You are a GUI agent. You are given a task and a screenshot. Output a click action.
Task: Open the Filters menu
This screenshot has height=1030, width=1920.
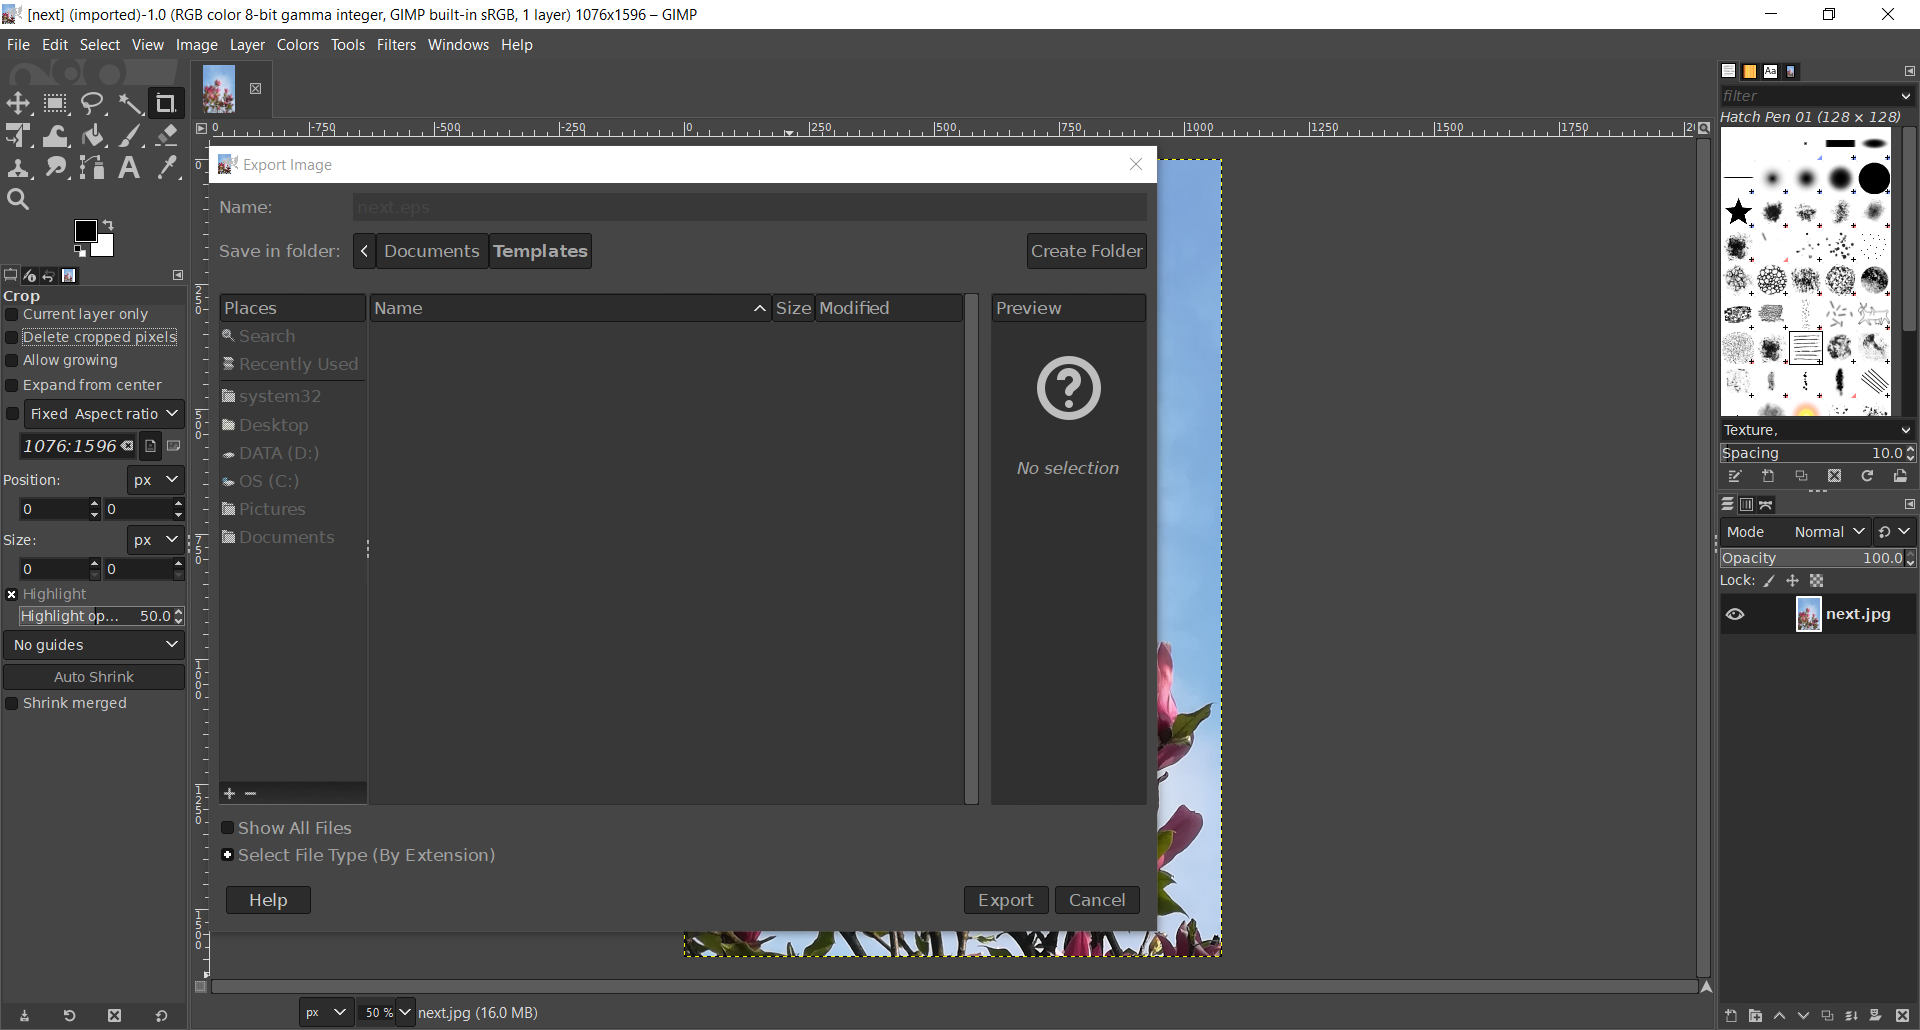coord(396,45)
